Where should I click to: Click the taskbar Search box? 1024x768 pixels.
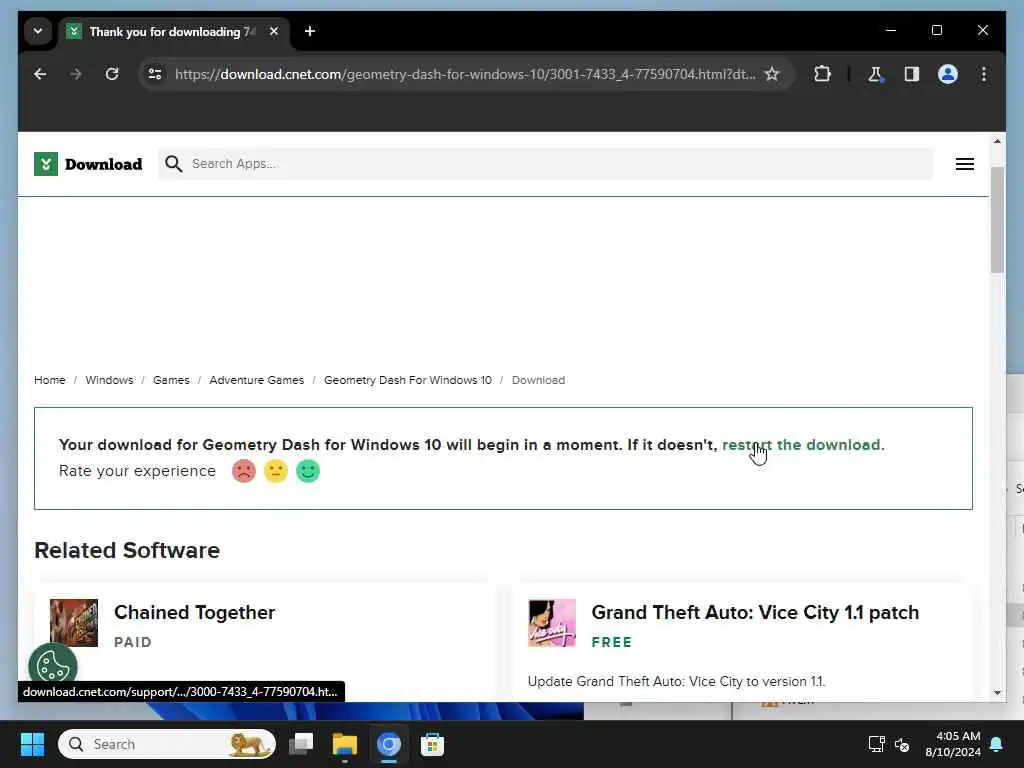(167, 744)
